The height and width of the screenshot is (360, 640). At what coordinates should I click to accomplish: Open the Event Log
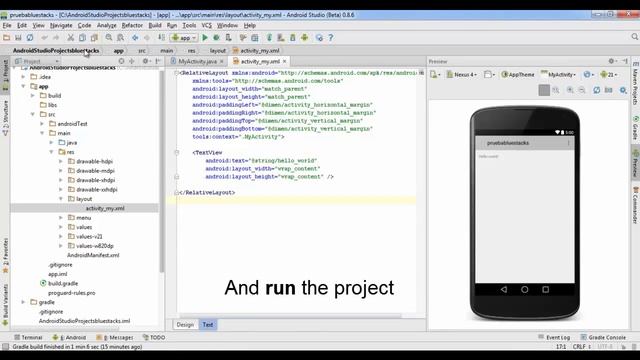point(554,338)
